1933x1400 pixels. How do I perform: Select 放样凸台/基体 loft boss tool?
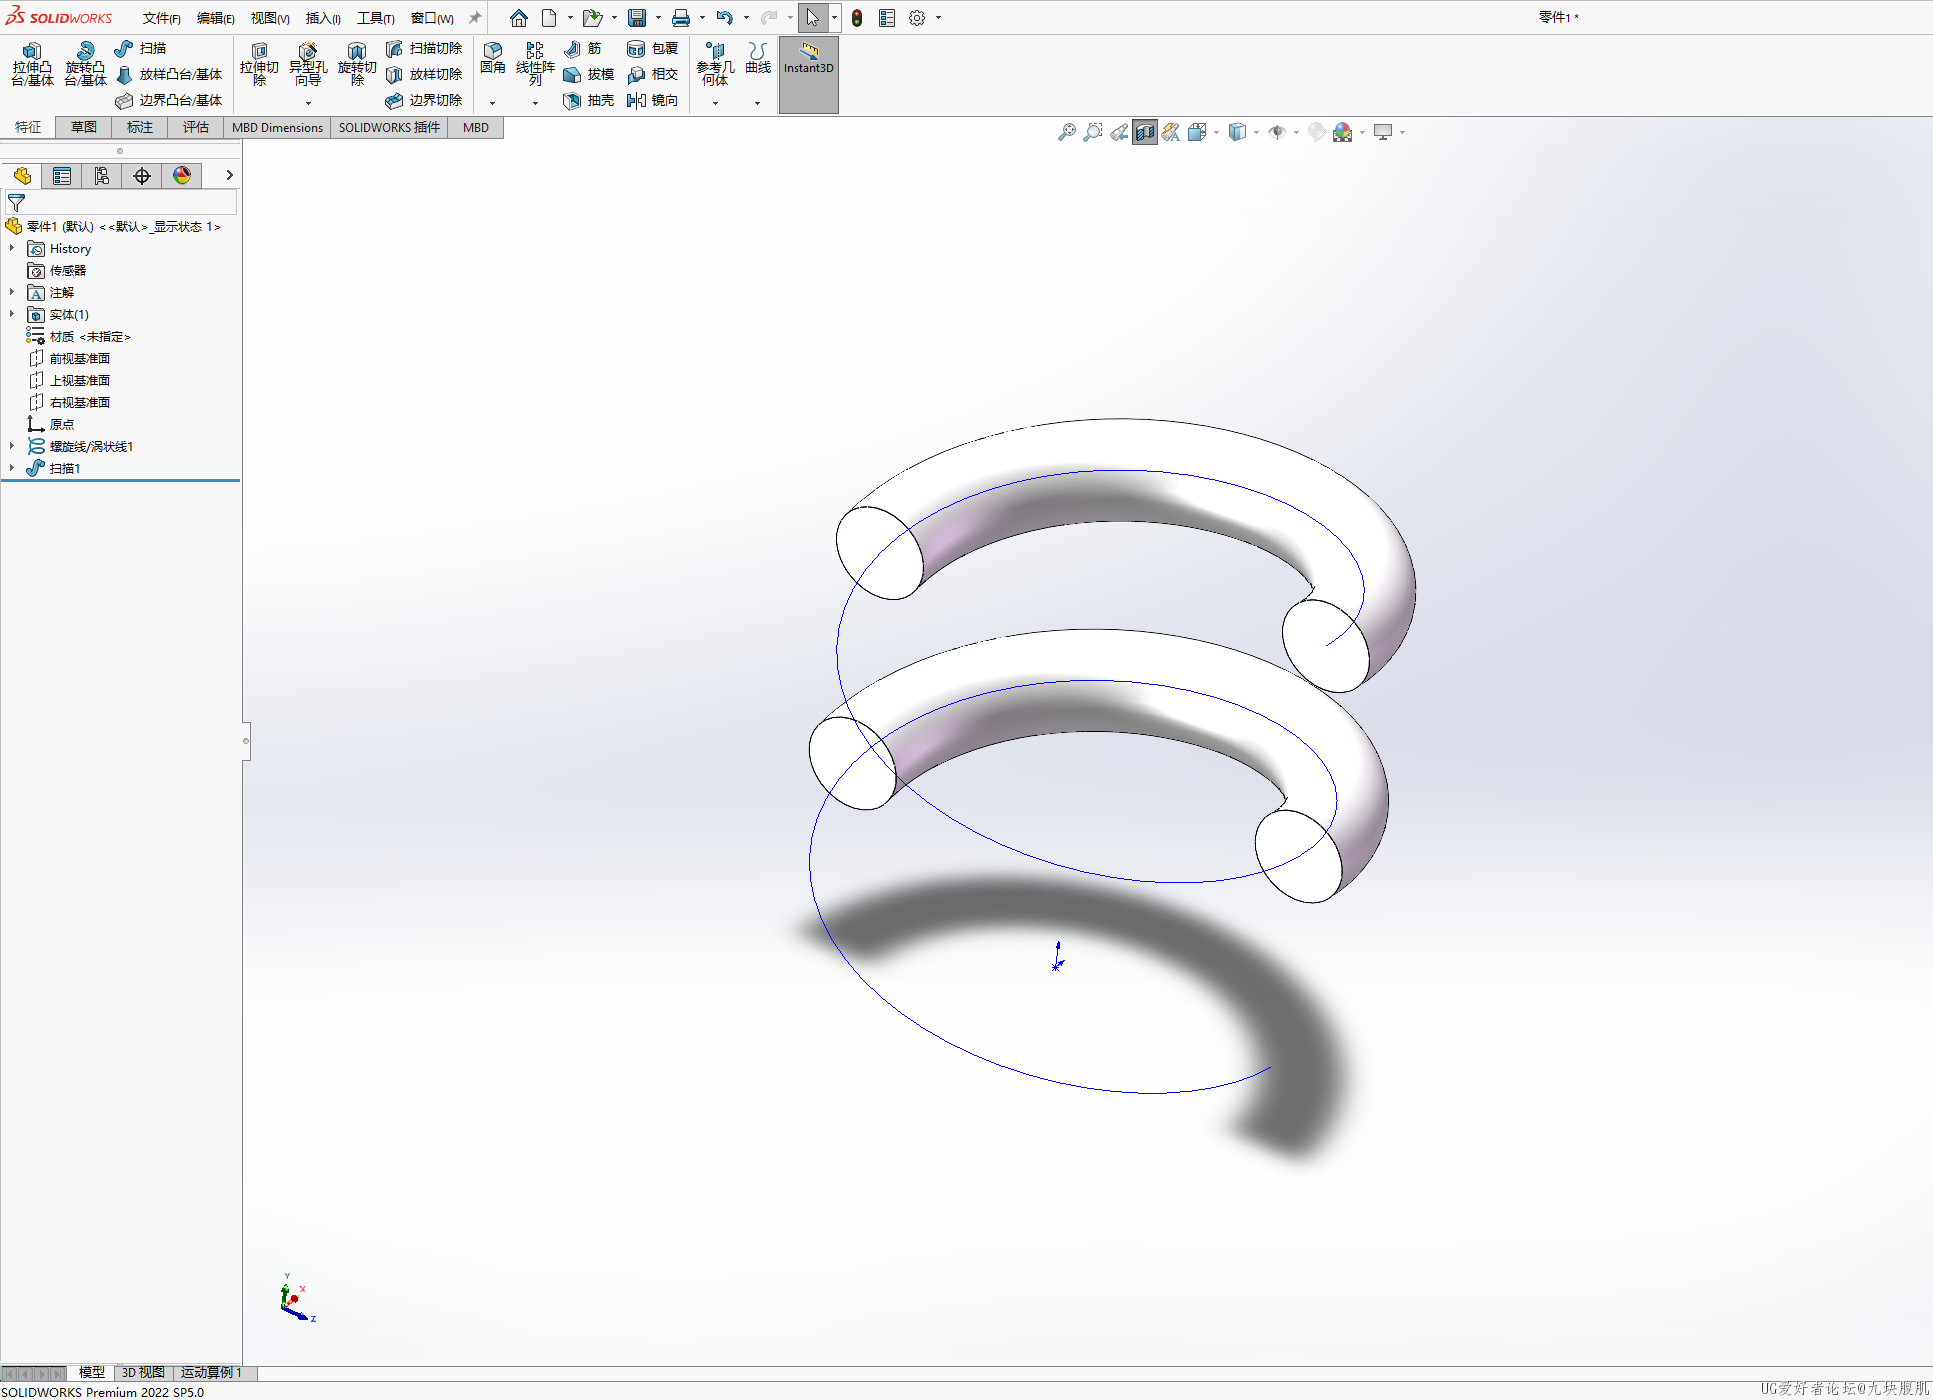[x=169, y=74]
